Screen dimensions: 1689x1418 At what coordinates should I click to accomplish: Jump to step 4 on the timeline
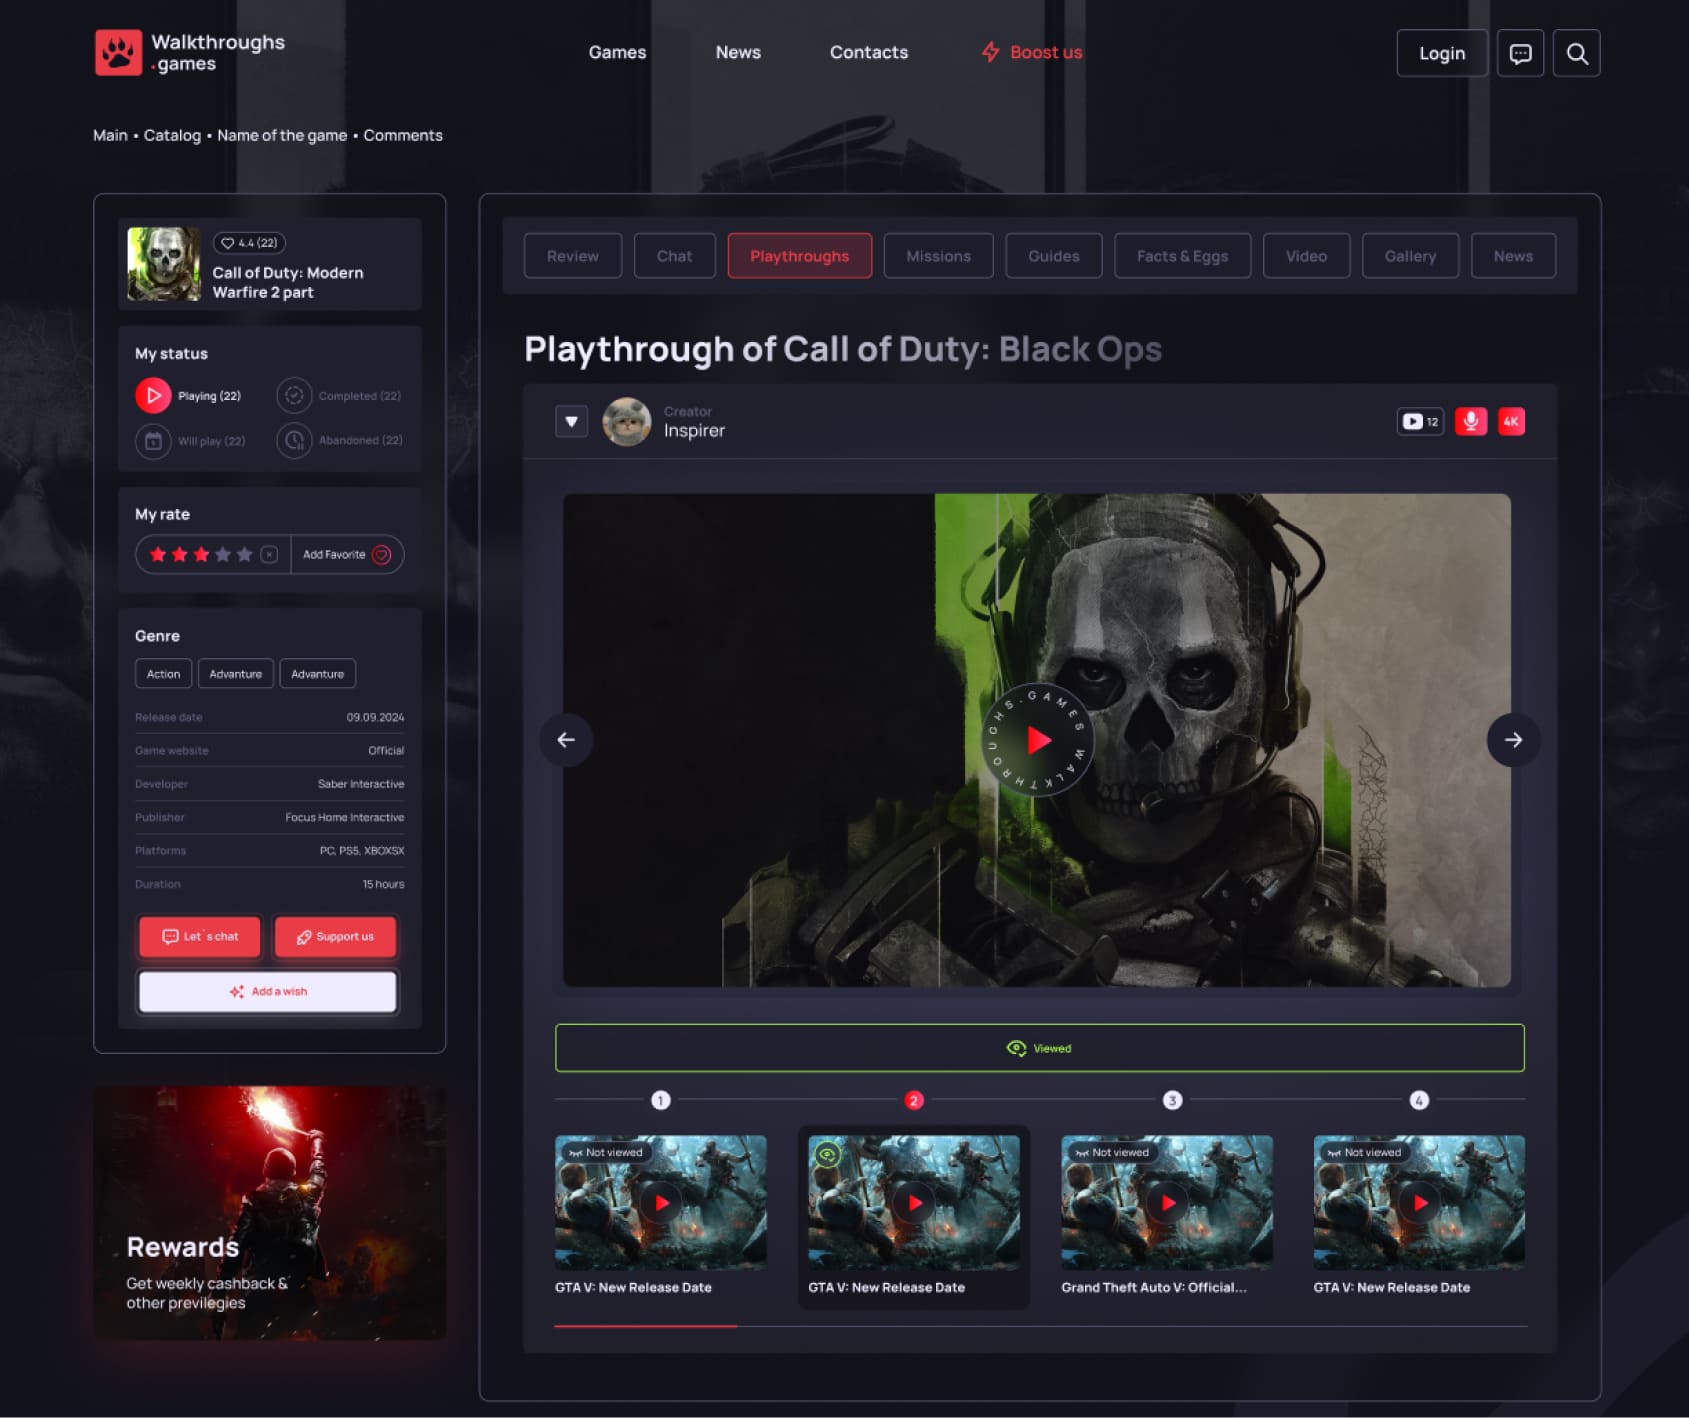1418,1100
